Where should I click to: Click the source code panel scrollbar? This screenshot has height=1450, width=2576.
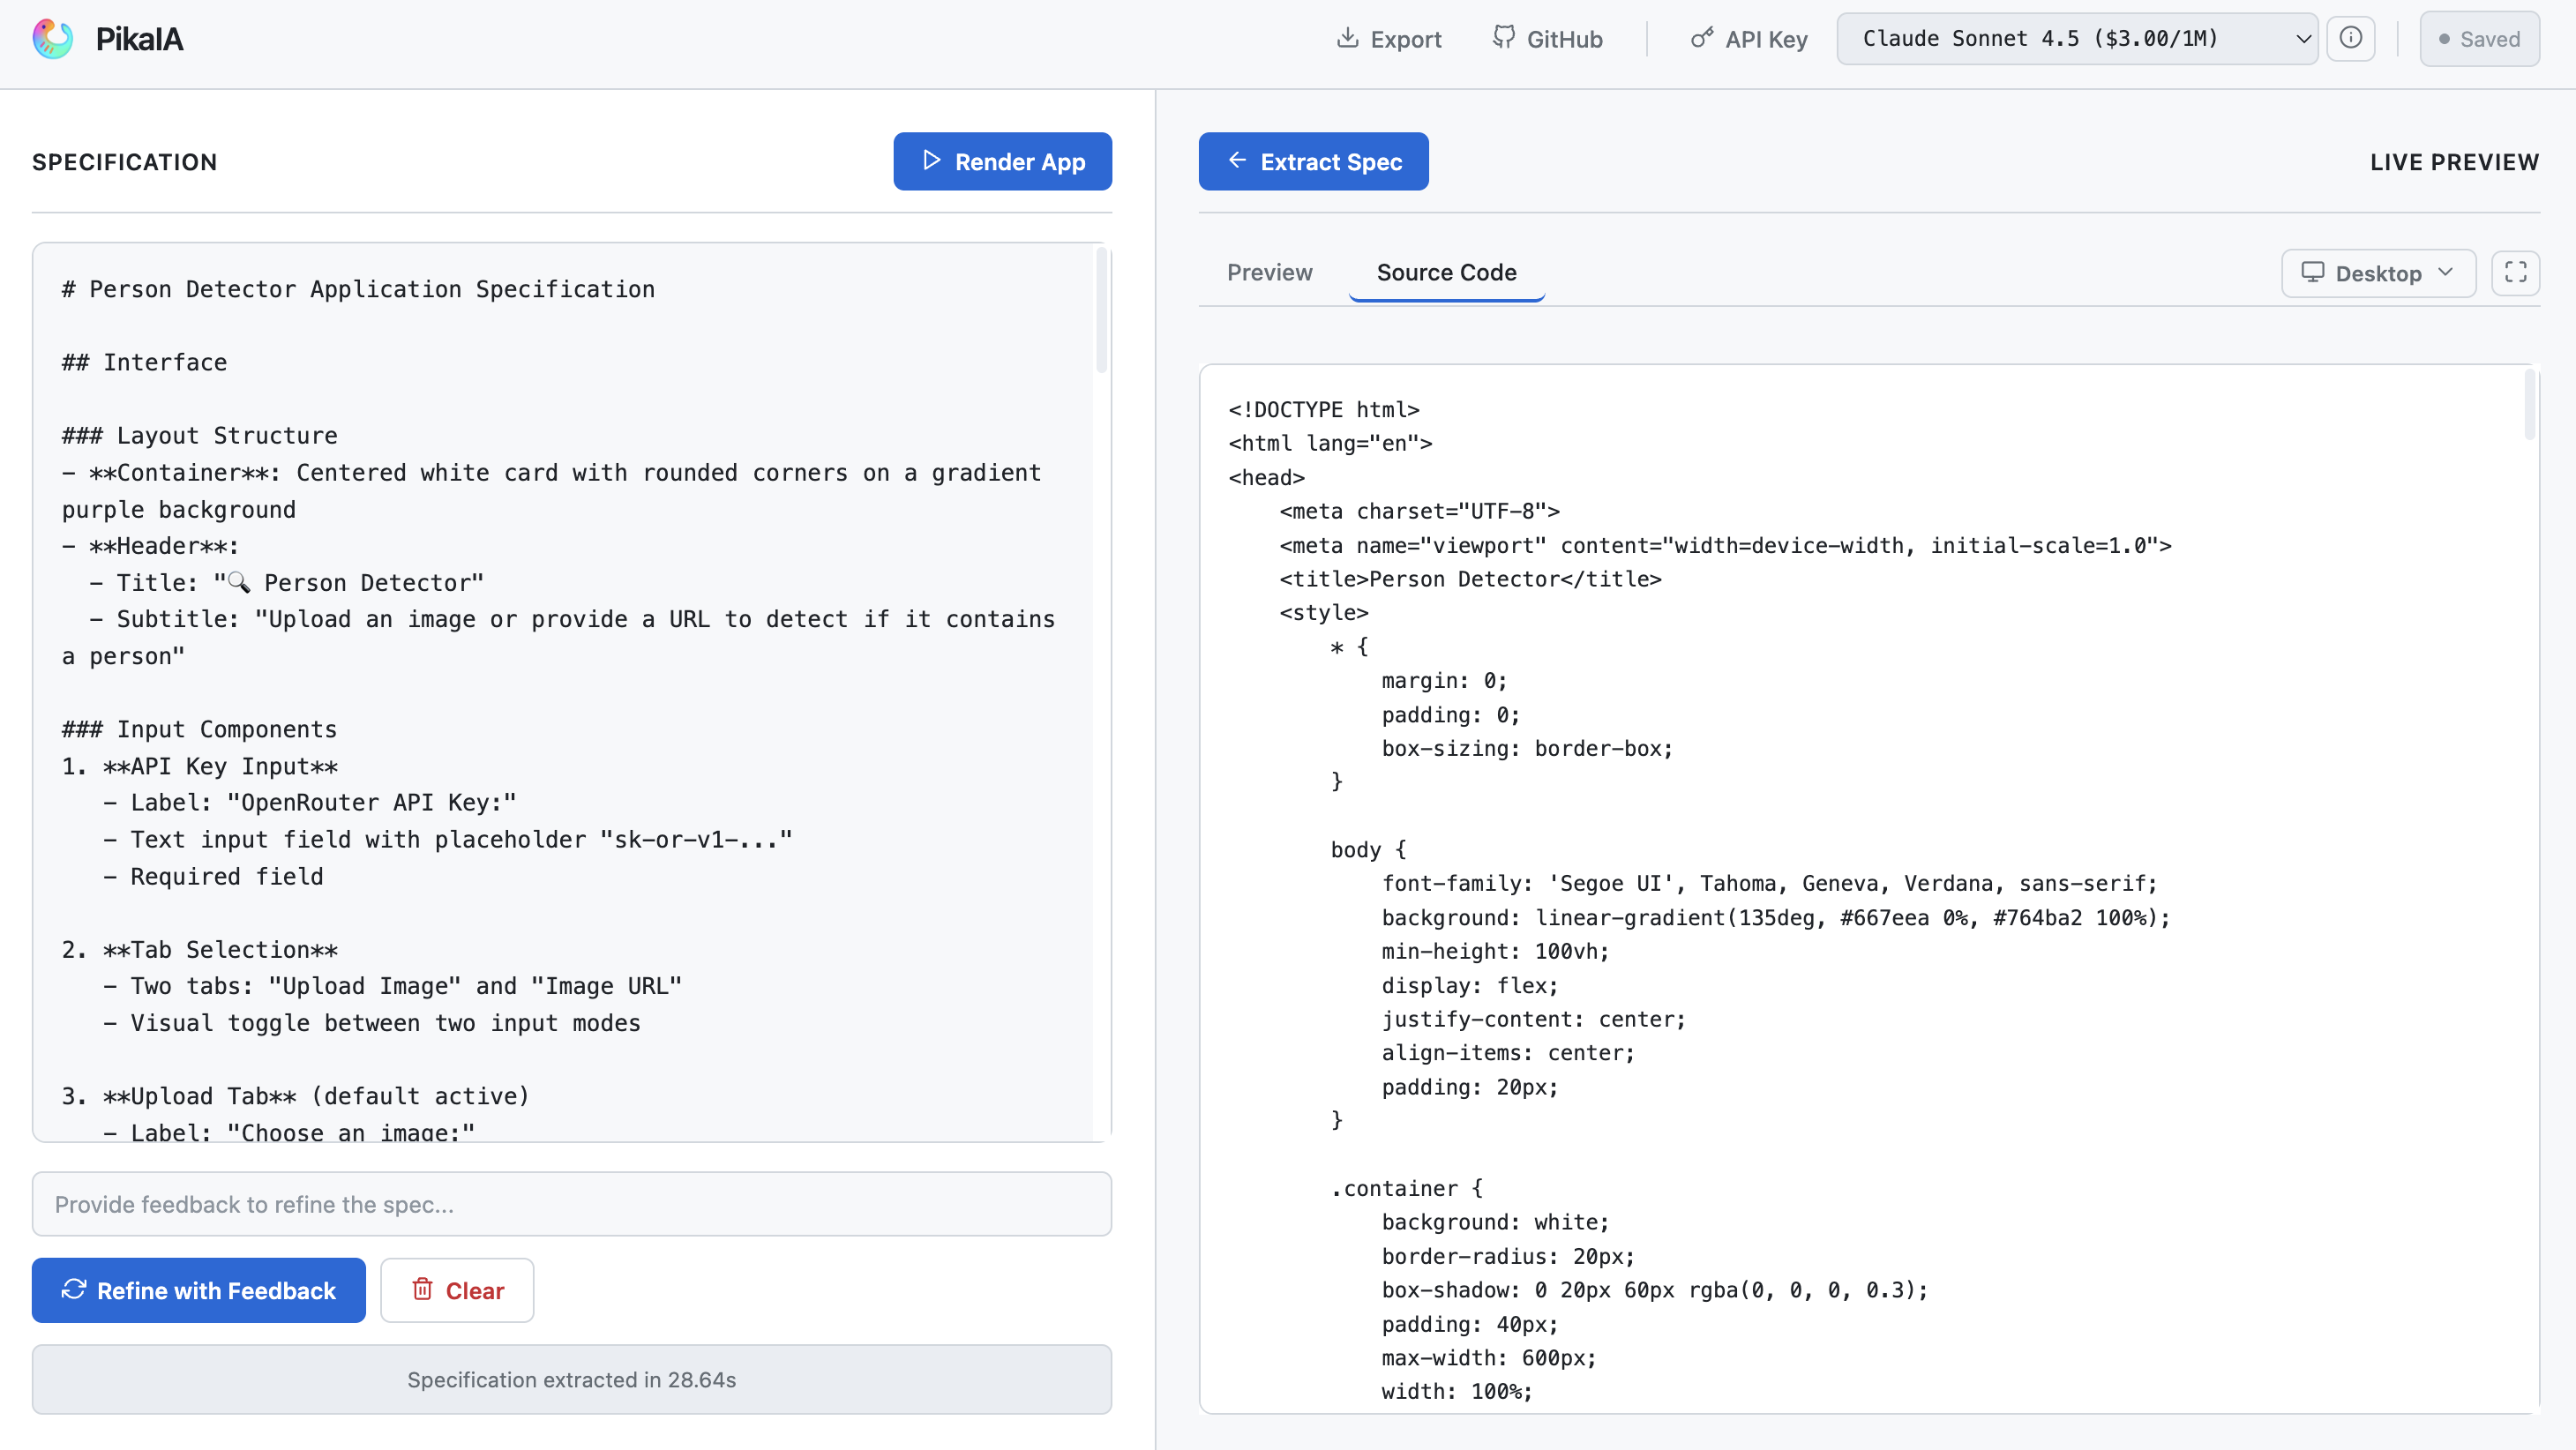coord(2529,405)
